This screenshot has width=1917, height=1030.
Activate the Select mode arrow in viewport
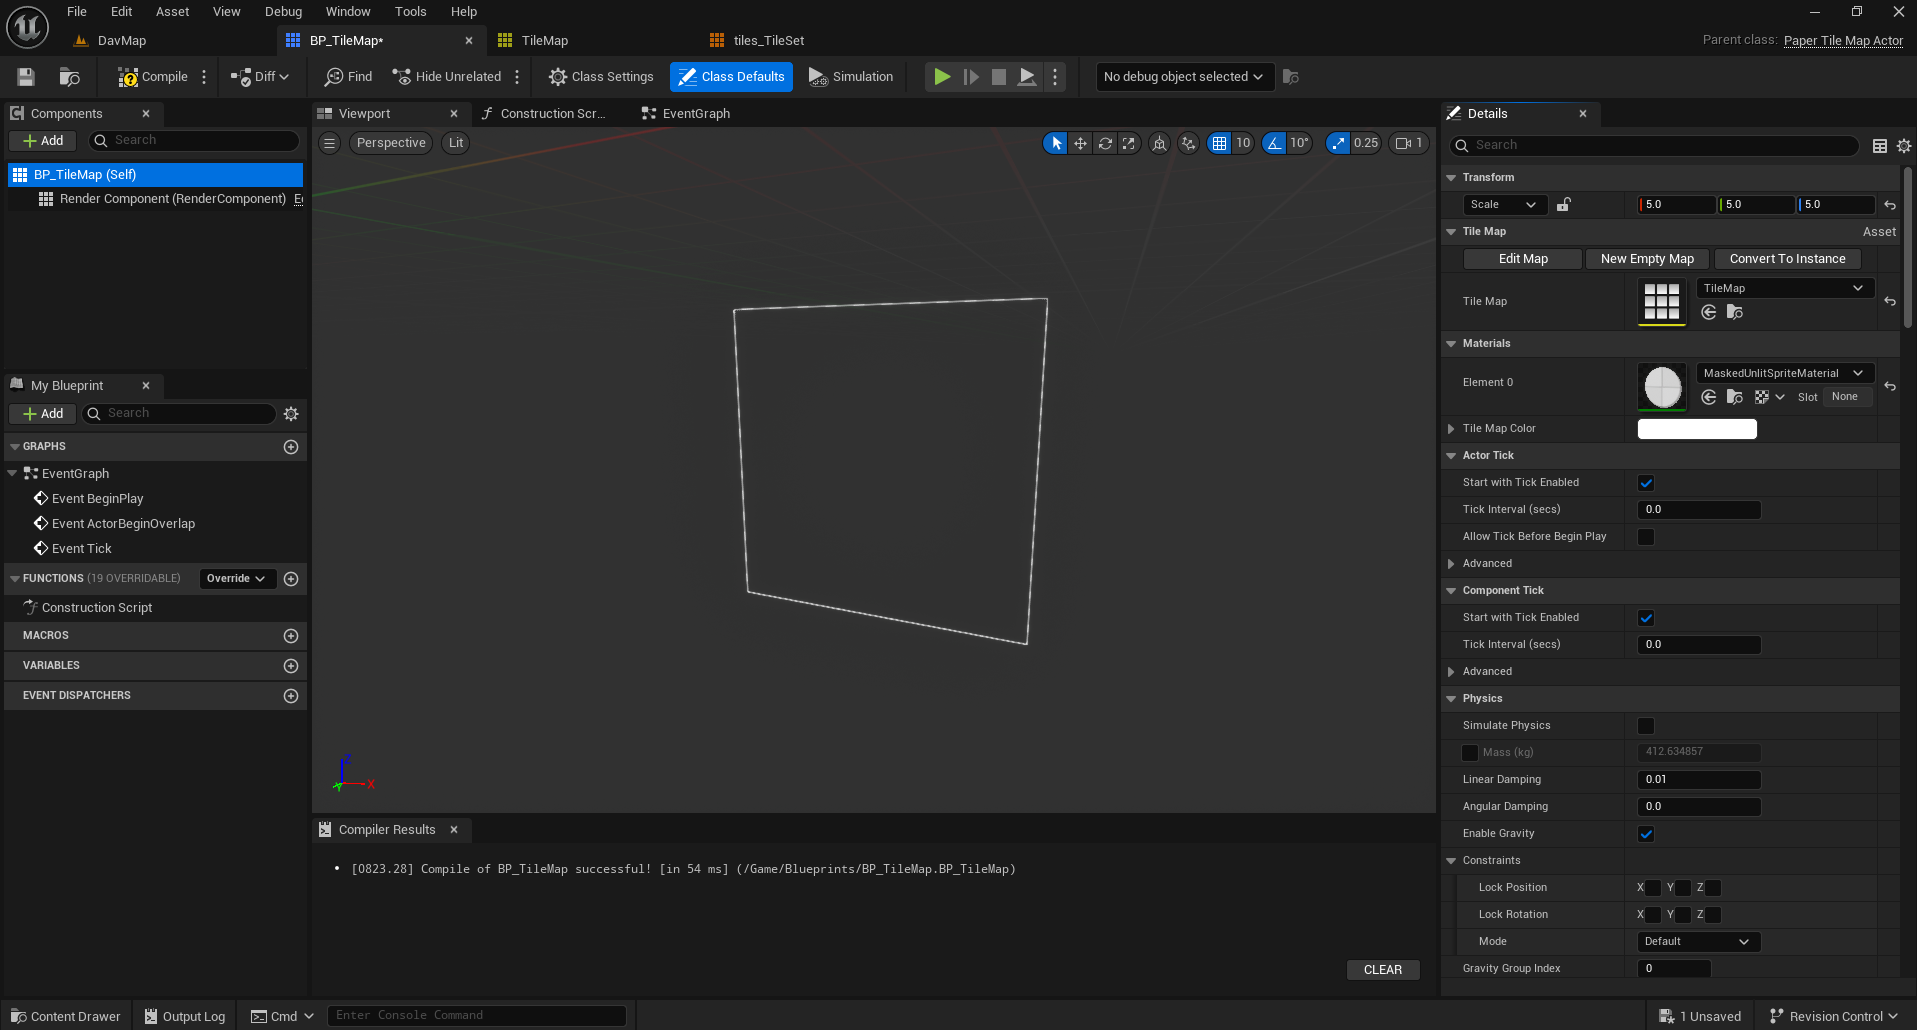click(x=1056, y=143)
